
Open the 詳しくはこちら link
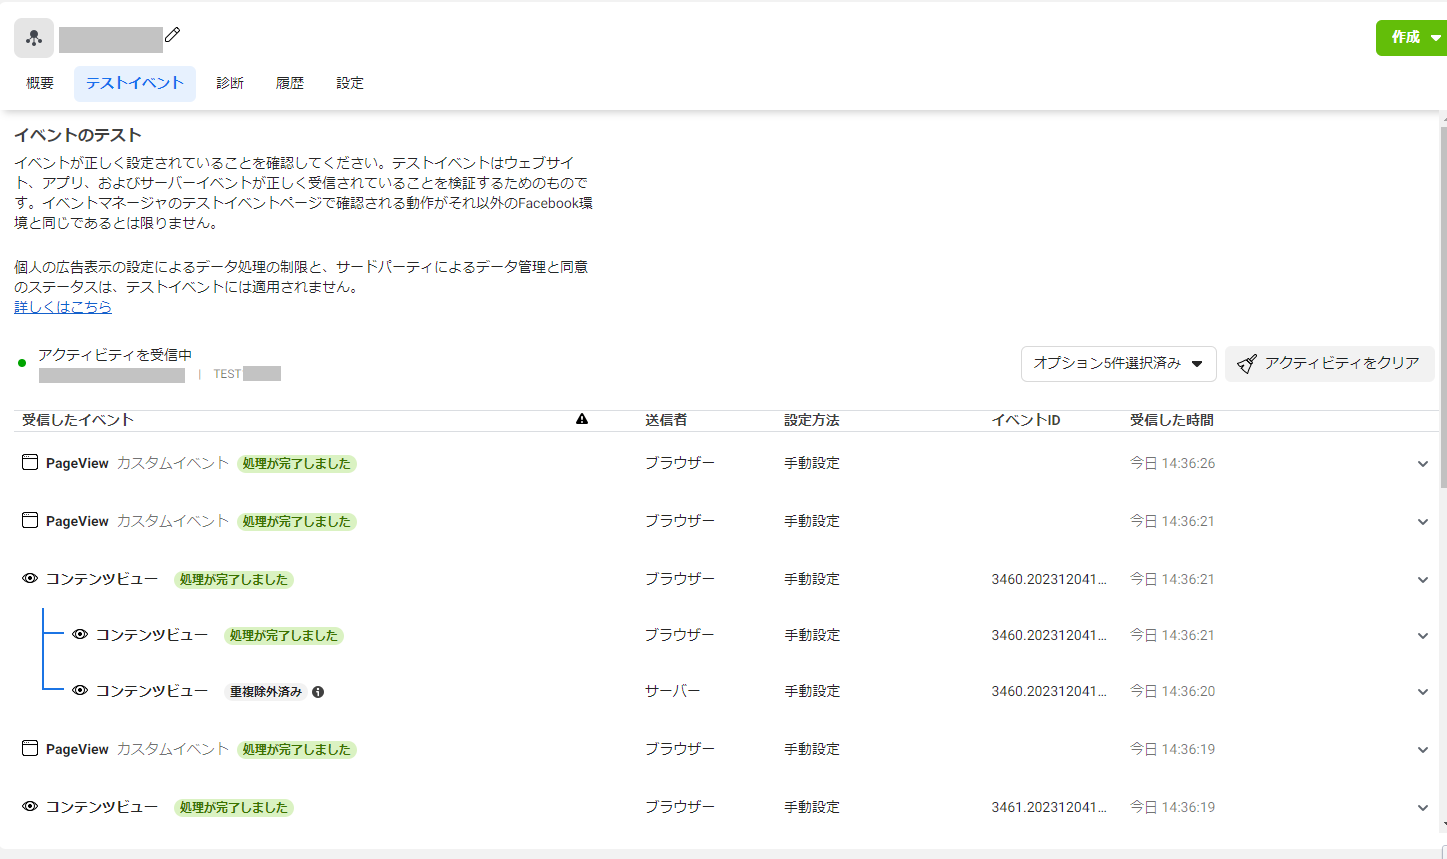coord(63,307)
